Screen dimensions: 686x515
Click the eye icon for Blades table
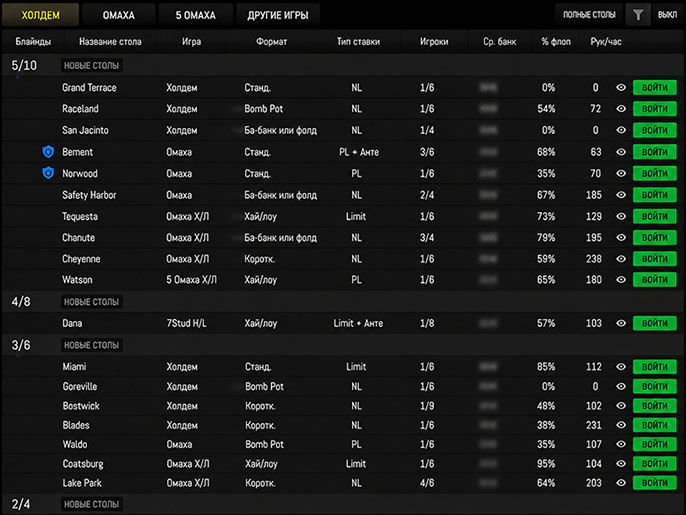tap(621, 425)
